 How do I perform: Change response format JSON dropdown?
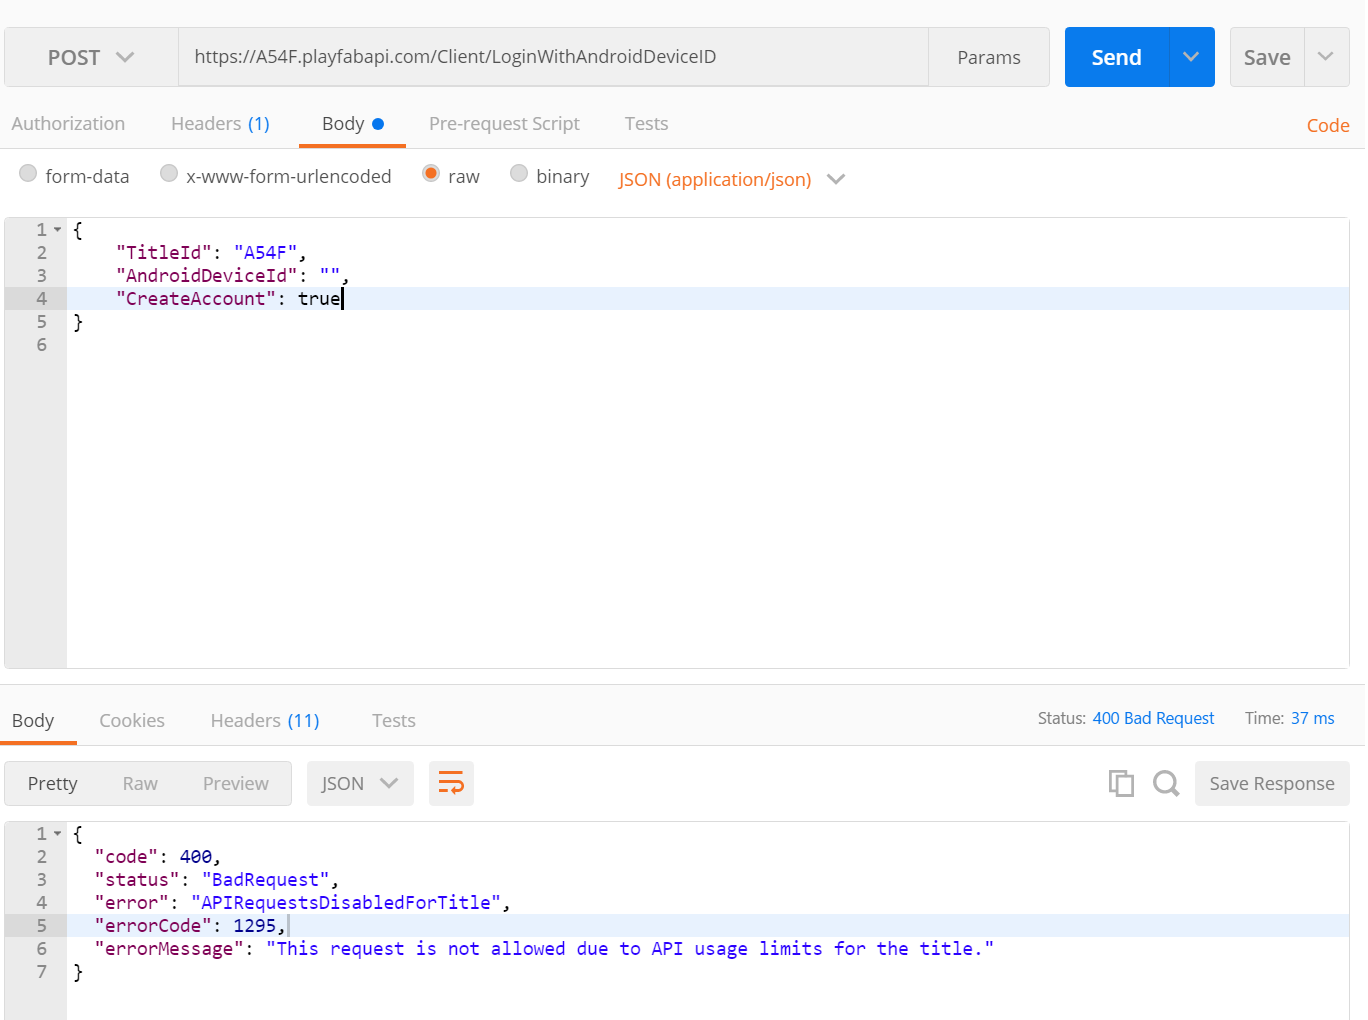click(x=360, y=783)
